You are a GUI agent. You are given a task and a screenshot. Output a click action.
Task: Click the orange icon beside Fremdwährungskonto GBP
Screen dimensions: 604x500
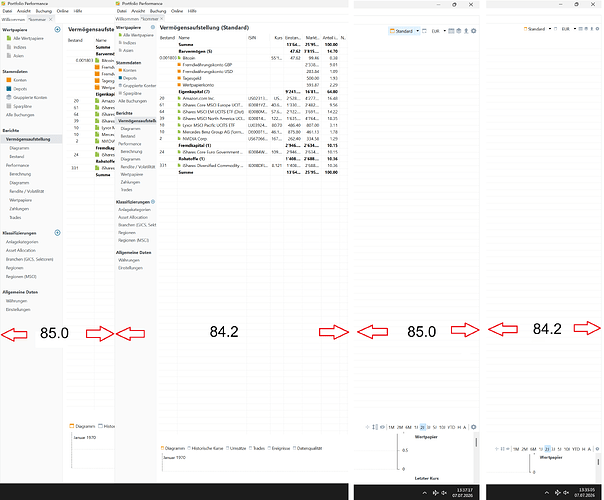click(180, 65)
